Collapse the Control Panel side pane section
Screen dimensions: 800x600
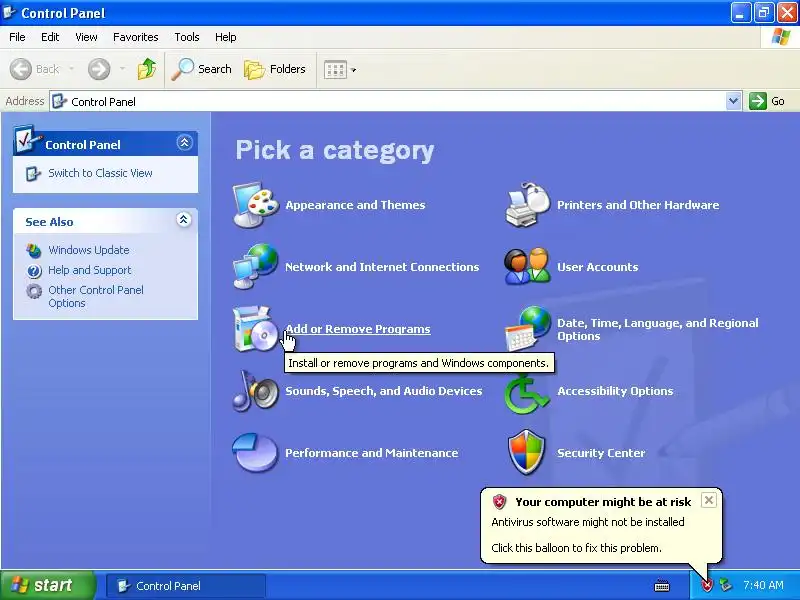(185, 142)
